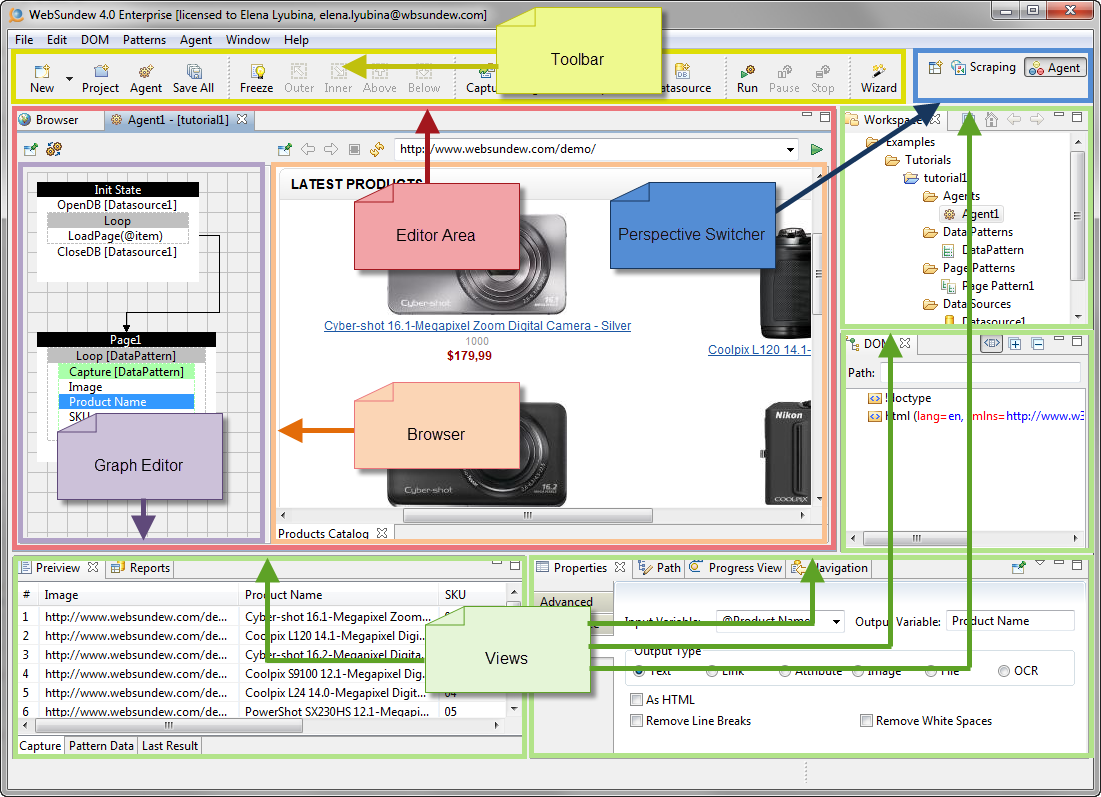Click the green Go arrow beside URL

(817, 149)
